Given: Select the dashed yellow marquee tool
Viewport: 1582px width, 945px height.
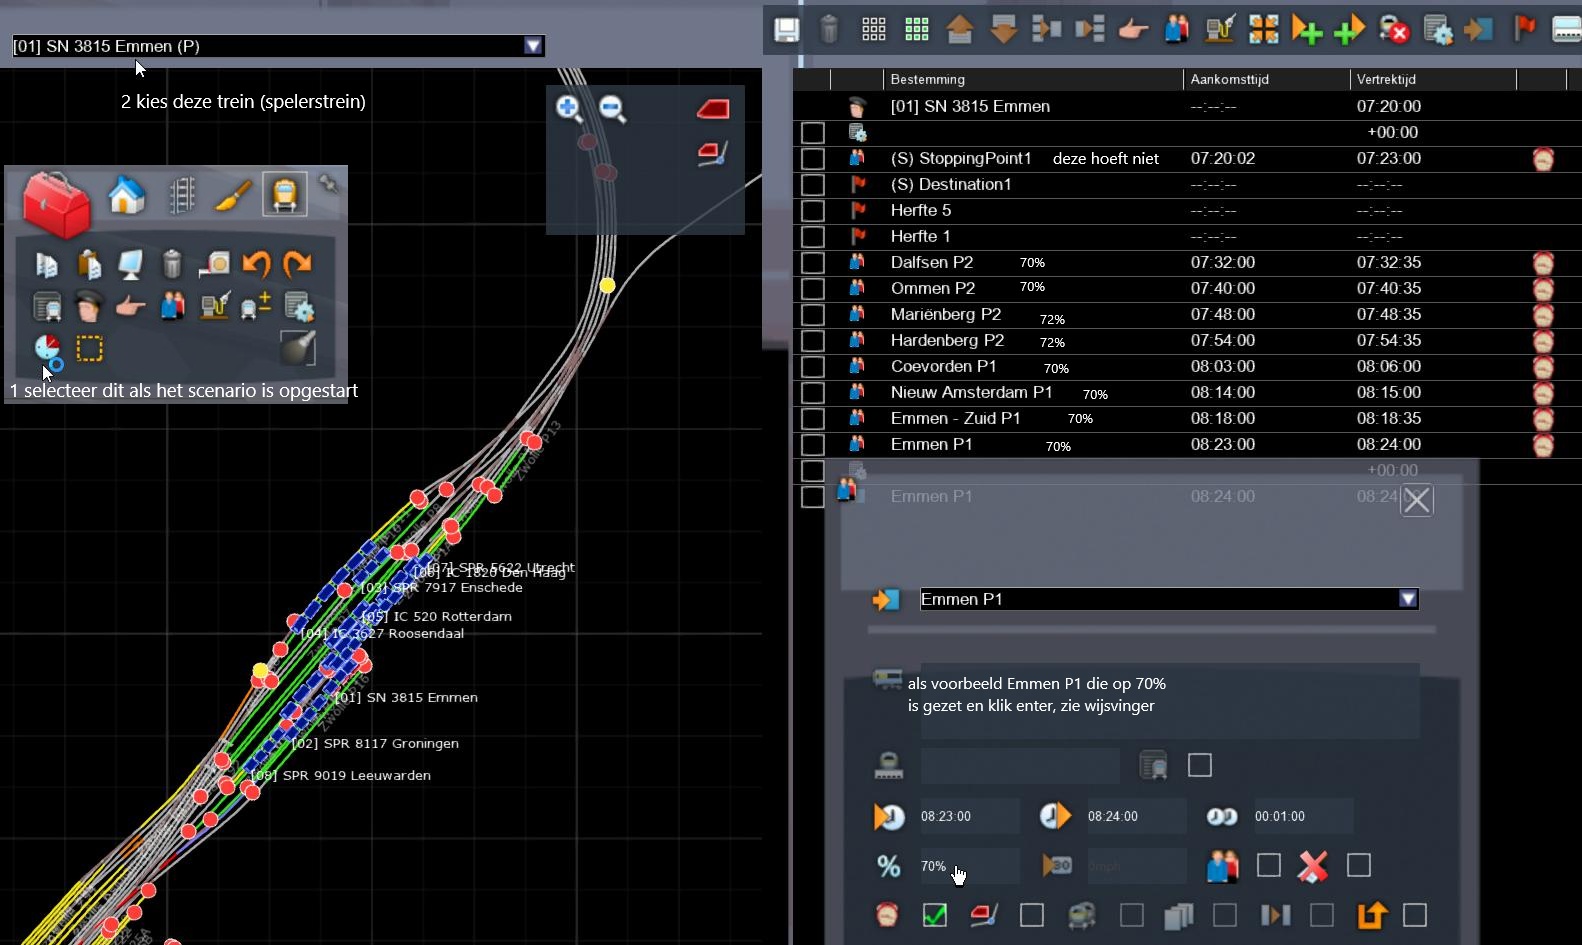Looking at the screenshot, I should point(90,349).
